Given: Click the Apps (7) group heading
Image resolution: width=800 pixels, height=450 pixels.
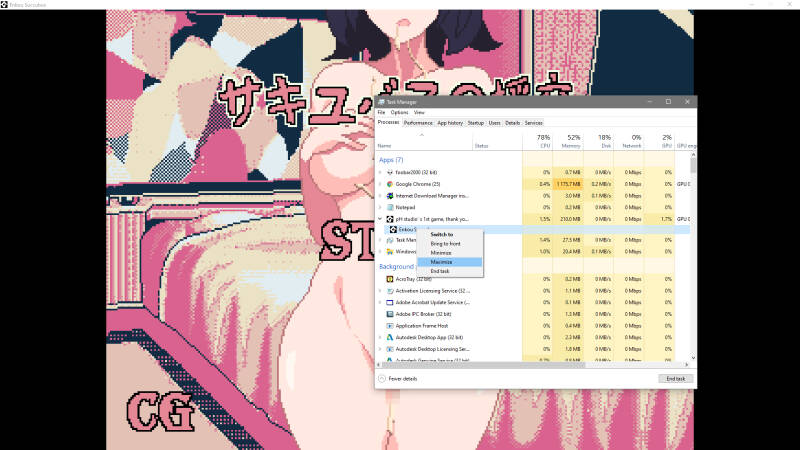Looking at the screenshot, I should tap(391, 160).
